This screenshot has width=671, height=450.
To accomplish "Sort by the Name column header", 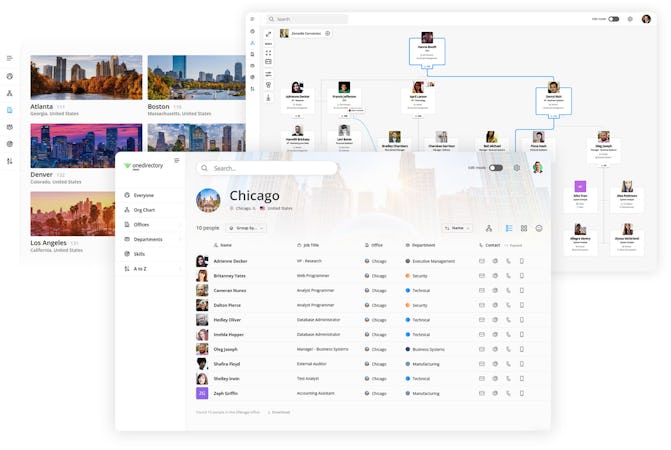I will [223, 245].
